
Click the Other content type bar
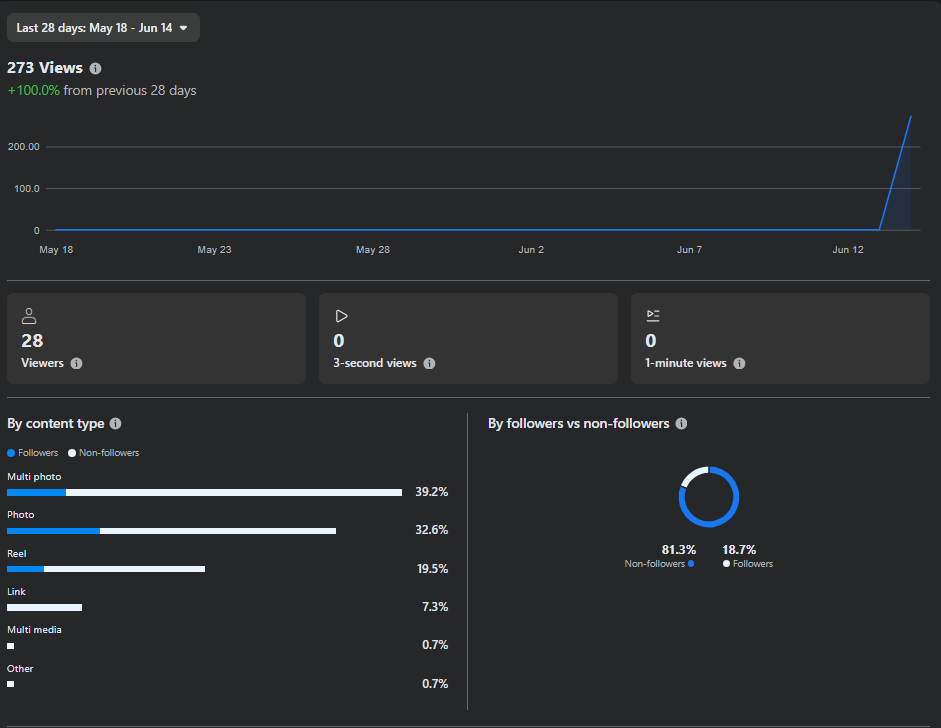pyautogui.click(x=11, y=684)
